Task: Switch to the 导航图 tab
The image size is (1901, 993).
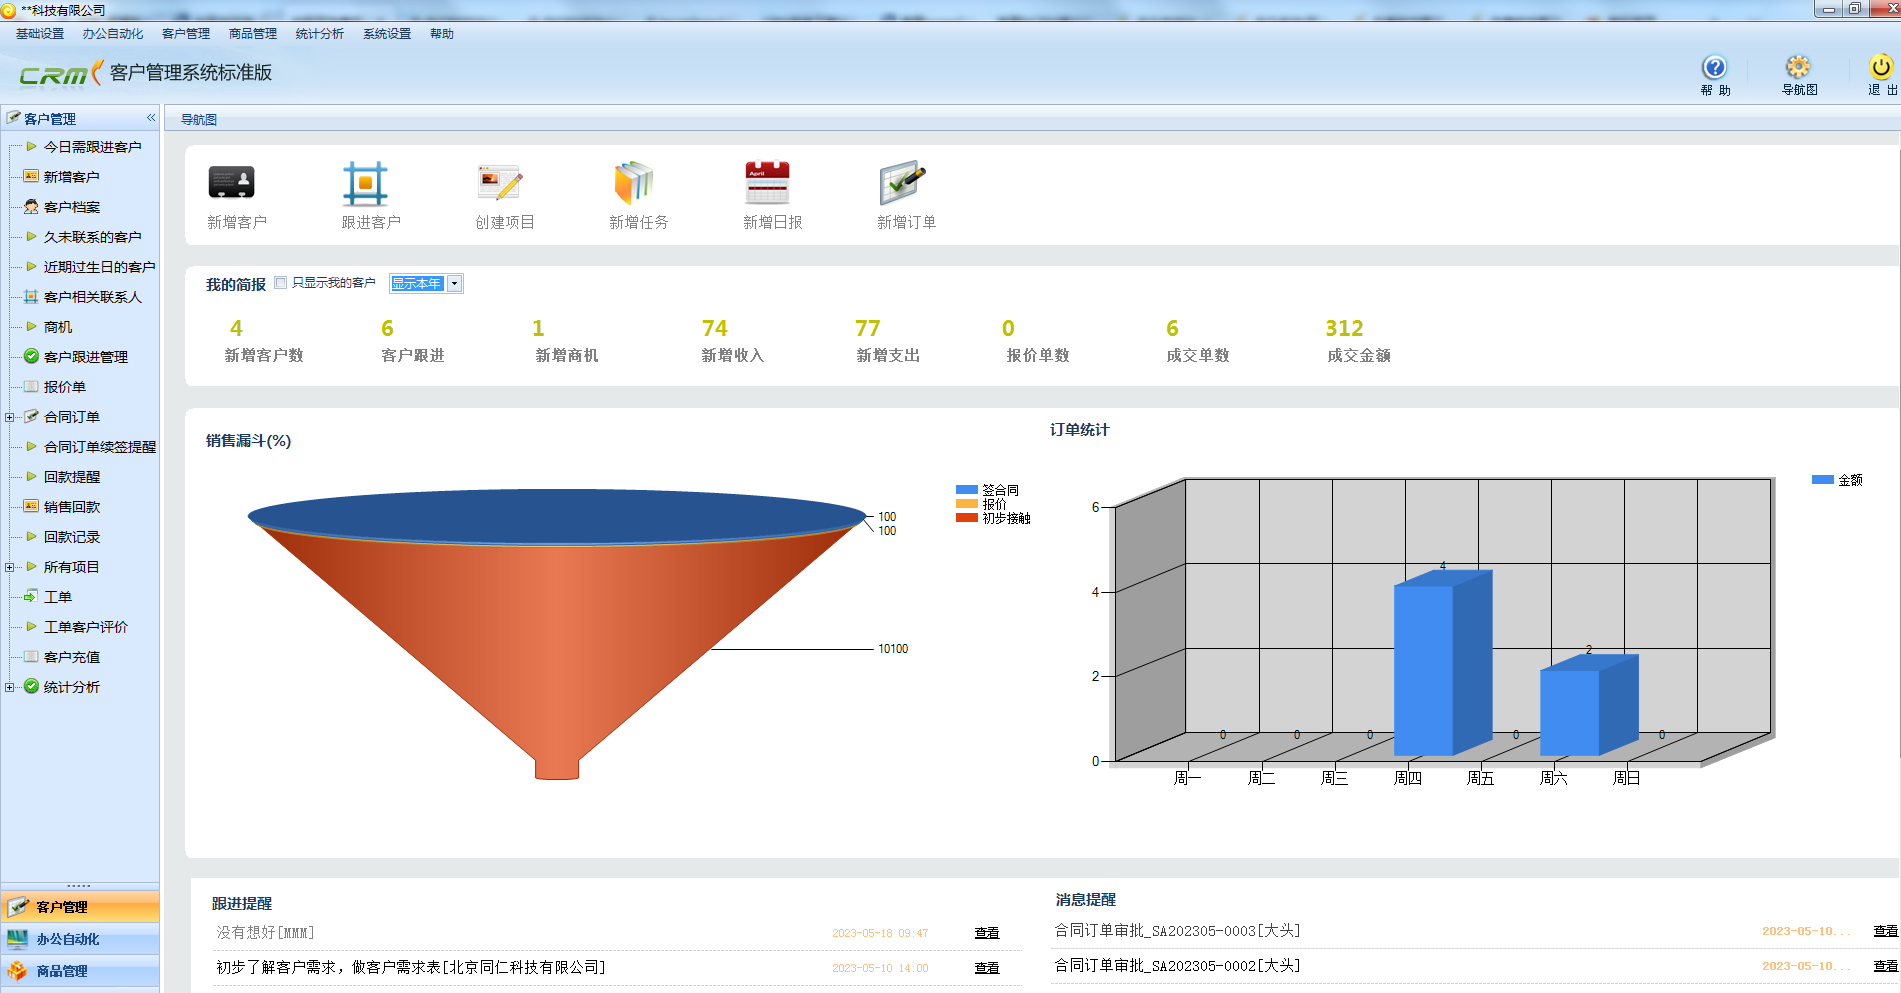Action: point(199,119)
